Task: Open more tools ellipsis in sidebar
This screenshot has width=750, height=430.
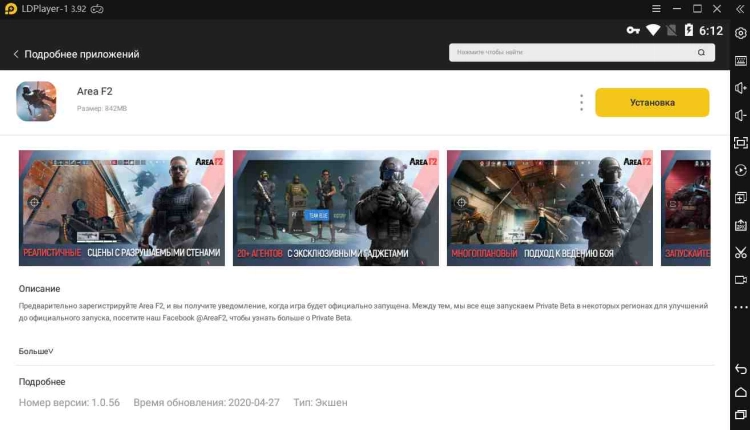Action: click(740, 307)
